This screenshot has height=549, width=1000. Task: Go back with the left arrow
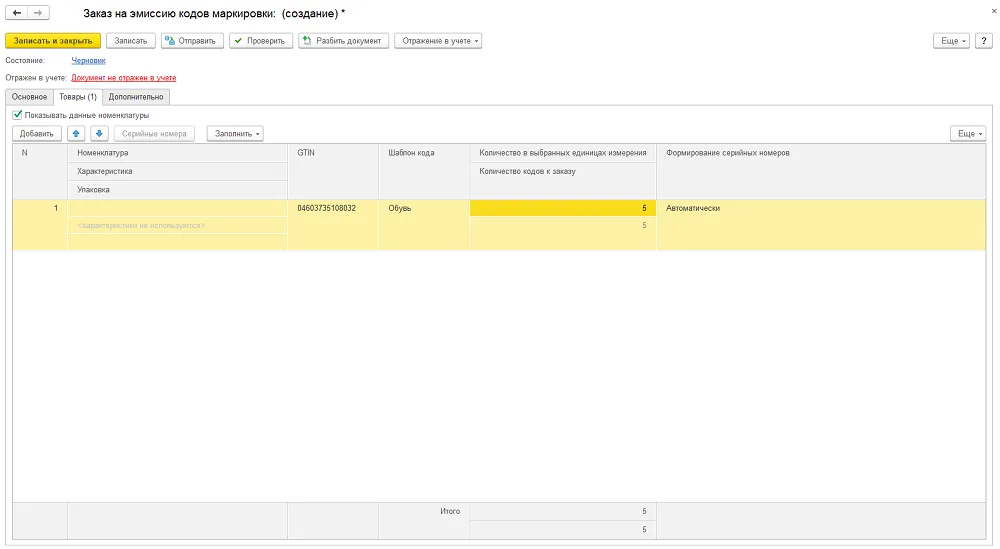pyautogui.click(x=17, y=13)
